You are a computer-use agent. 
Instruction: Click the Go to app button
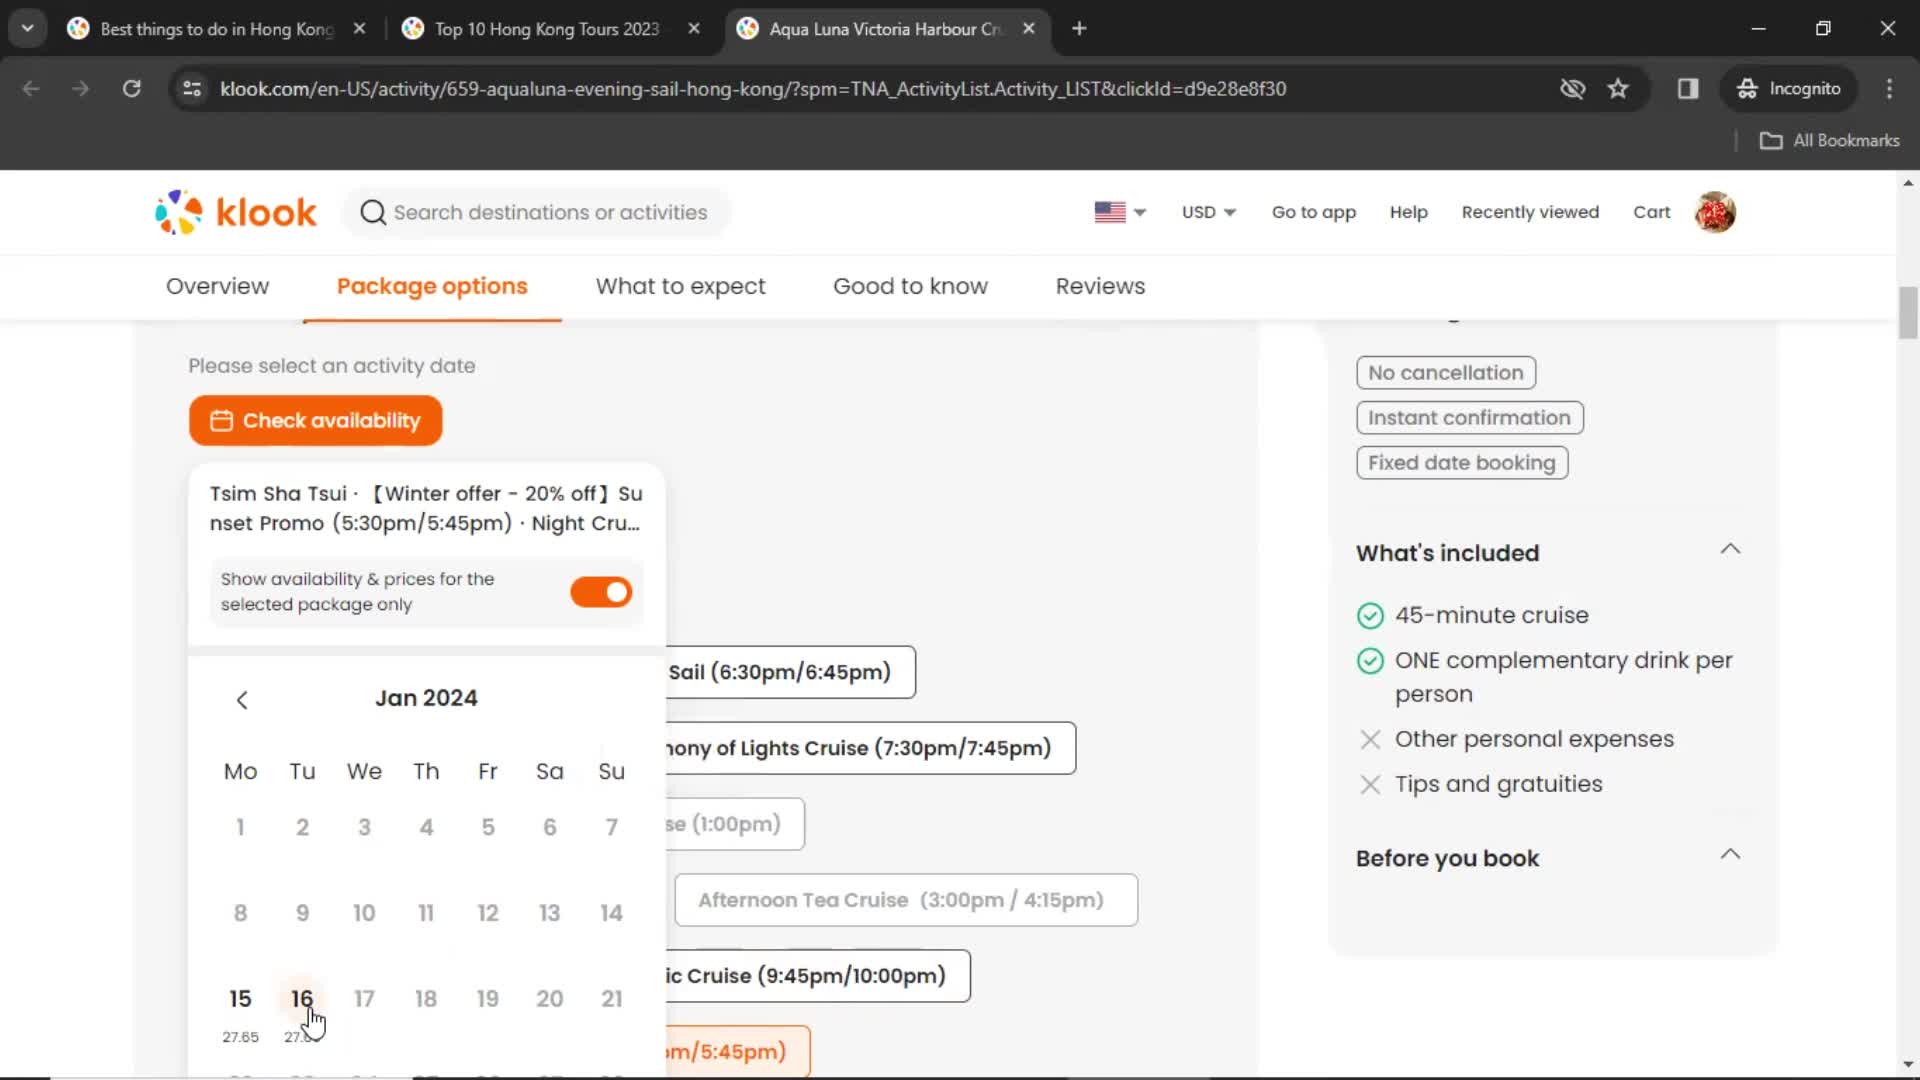(x=1313, y=212)
